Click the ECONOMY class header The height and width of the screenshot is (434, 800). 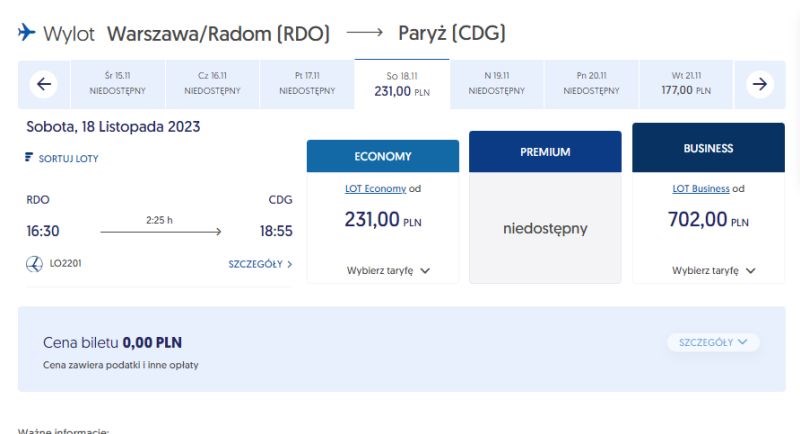click(x=383, y=156)
